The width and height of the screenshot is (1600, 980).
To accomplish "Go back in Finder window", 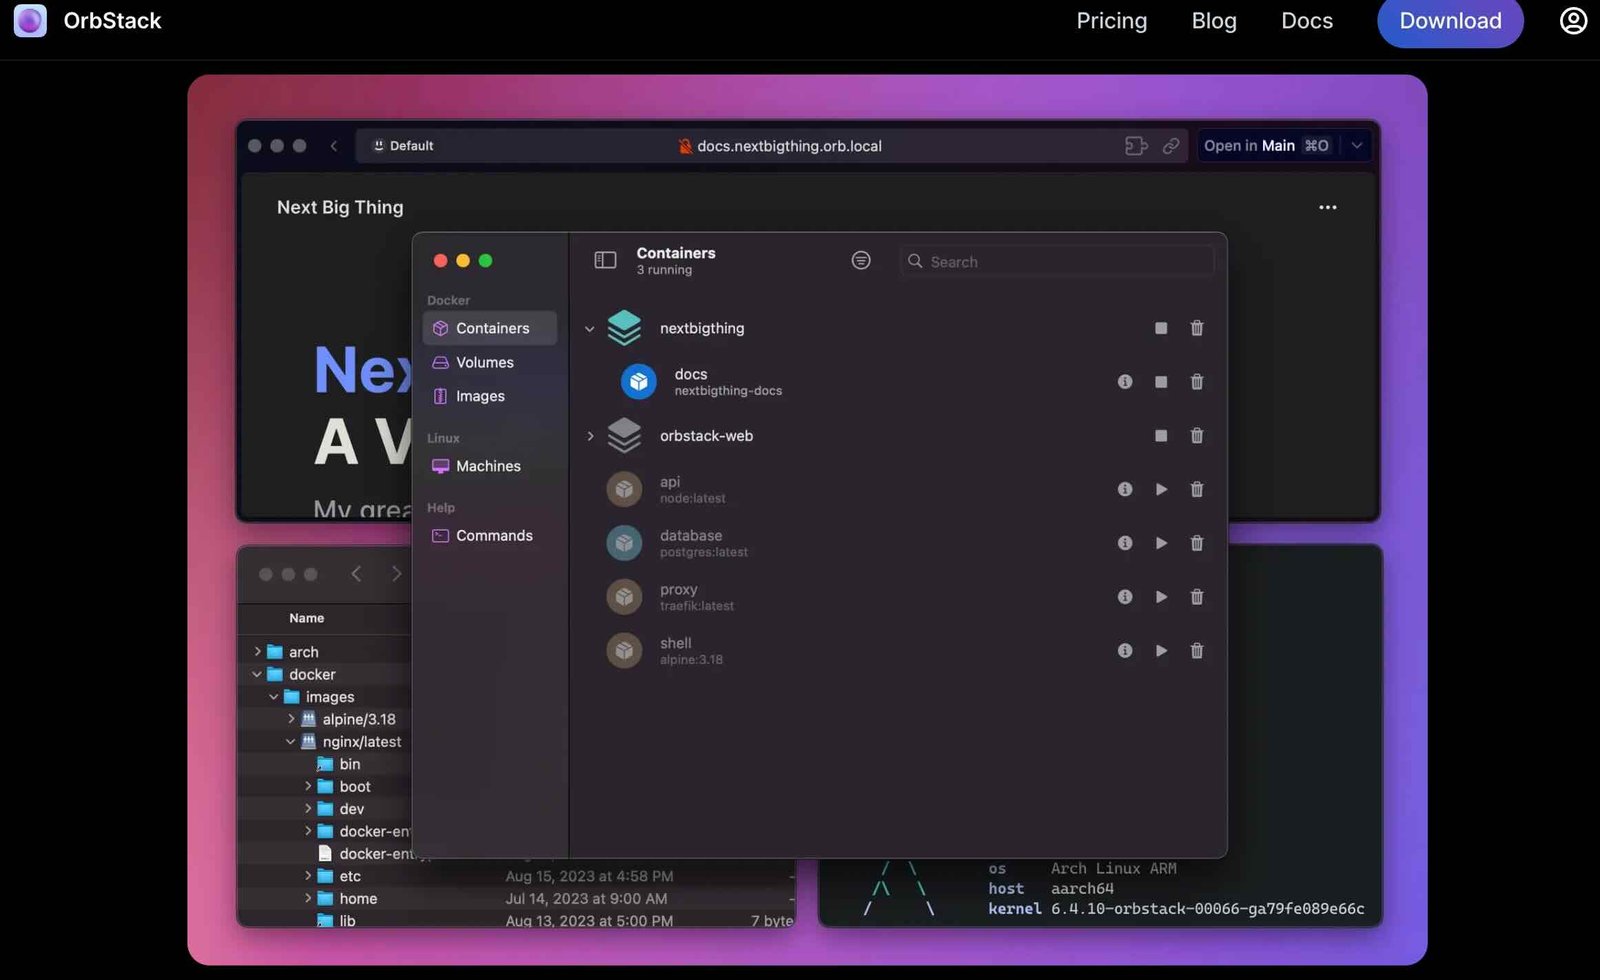I will [x=356, y=574].
